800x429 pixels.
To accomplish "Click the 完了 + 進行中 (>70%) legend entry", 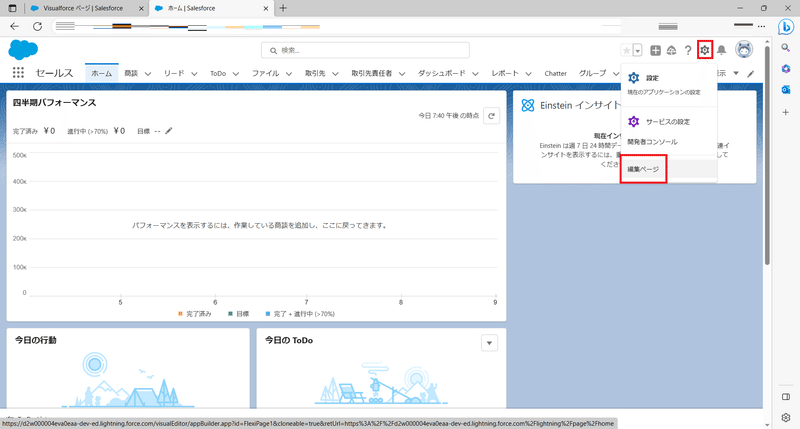I will [x=300, y=314].
